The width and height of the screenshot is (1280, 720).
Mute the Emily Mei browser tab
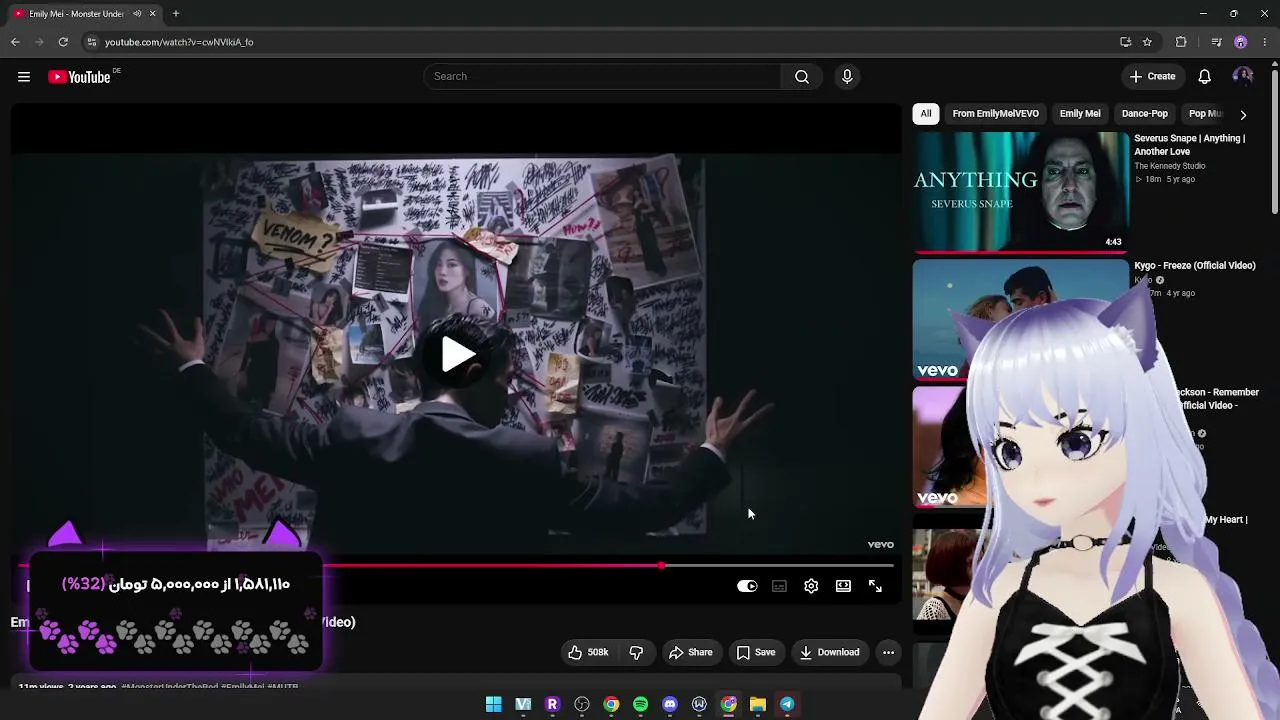137,14
